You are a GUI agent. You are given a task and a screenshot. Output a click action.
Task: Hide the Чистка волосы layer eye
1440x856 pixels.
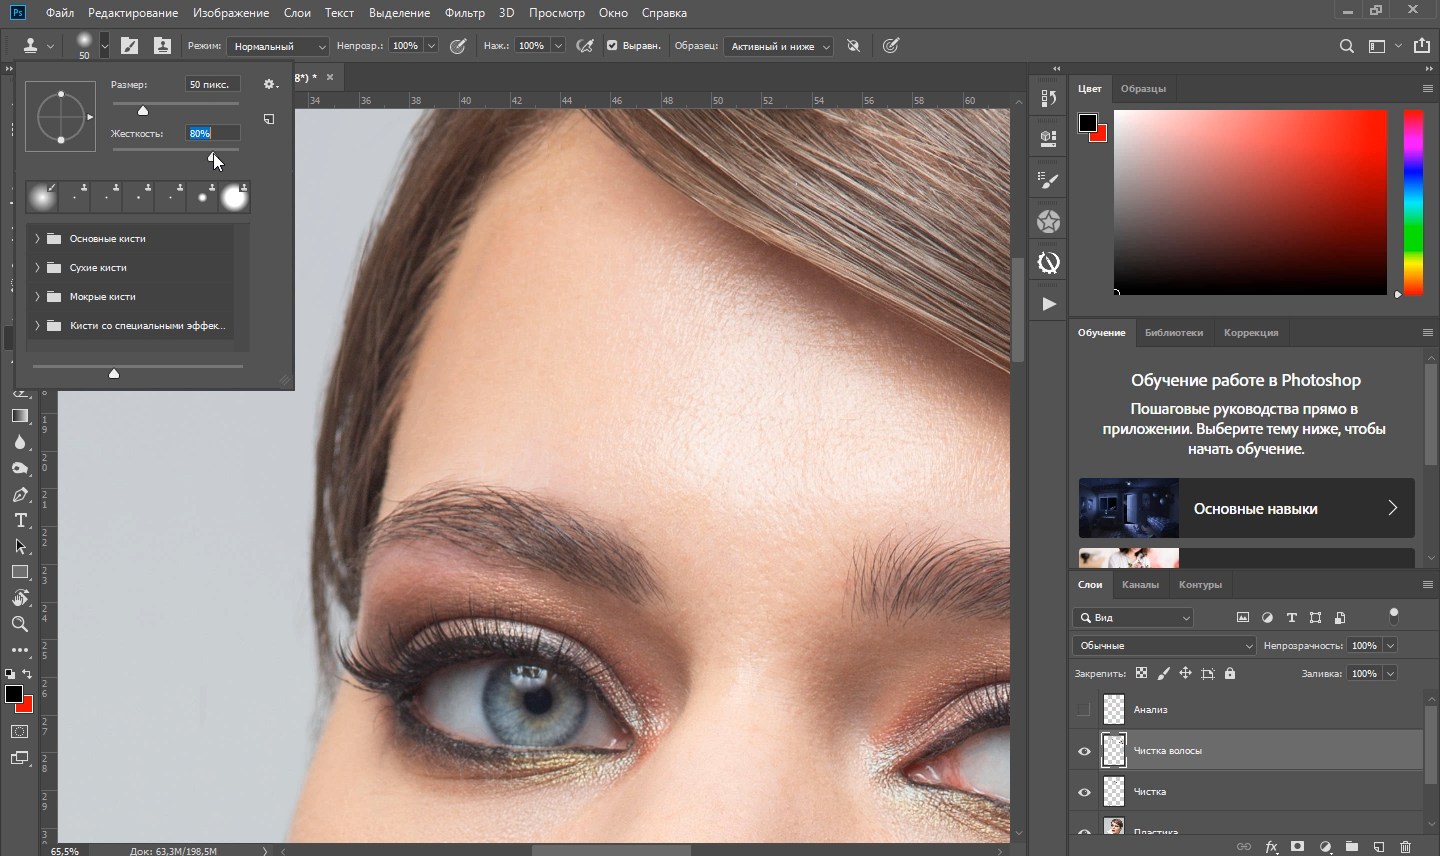click(x=1084, y=751)
